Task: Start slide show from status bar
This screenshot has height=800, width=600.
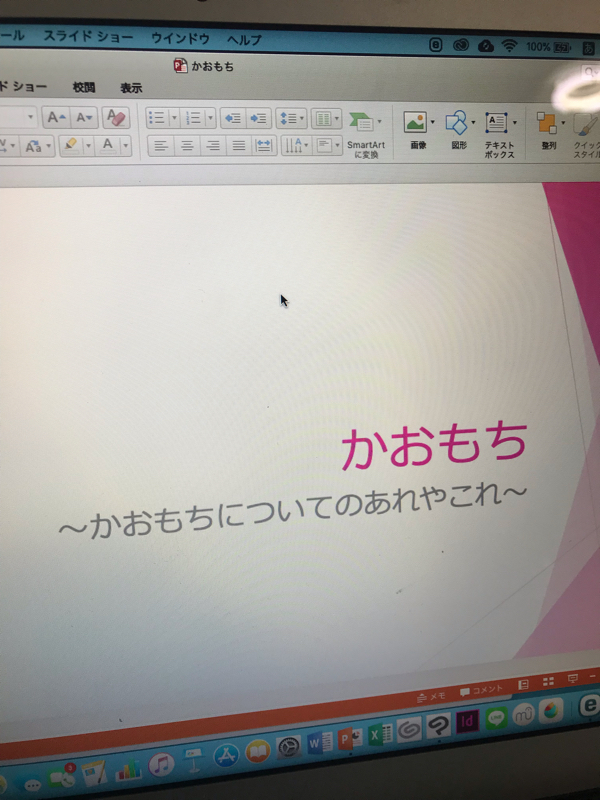Action: (573, 679)
